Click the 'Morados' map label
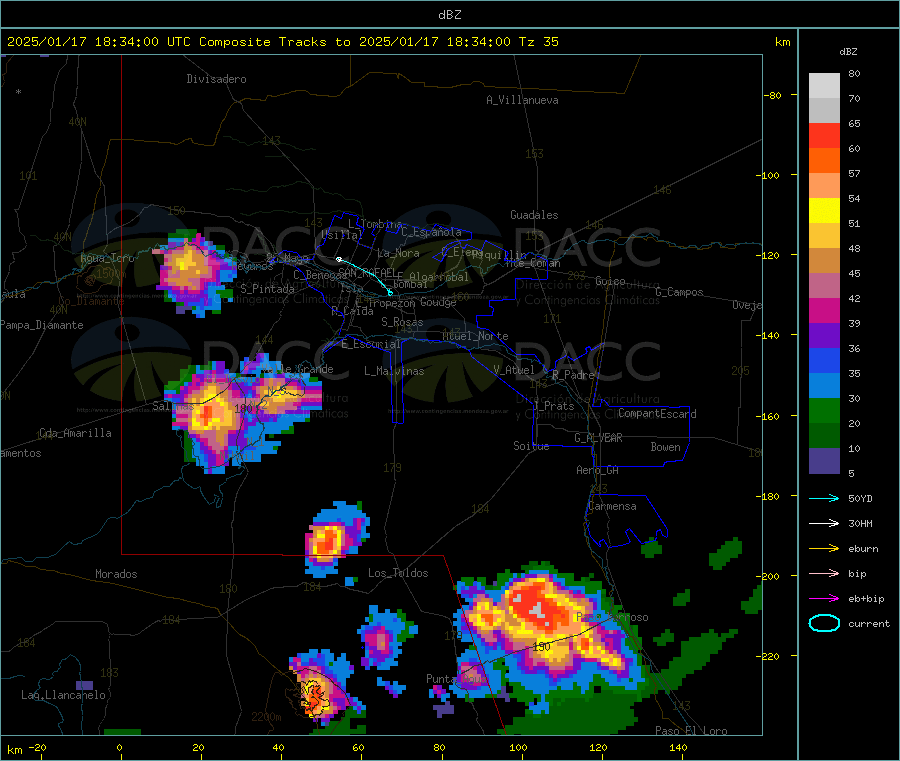Screen dimensions: 900x761 117,574
